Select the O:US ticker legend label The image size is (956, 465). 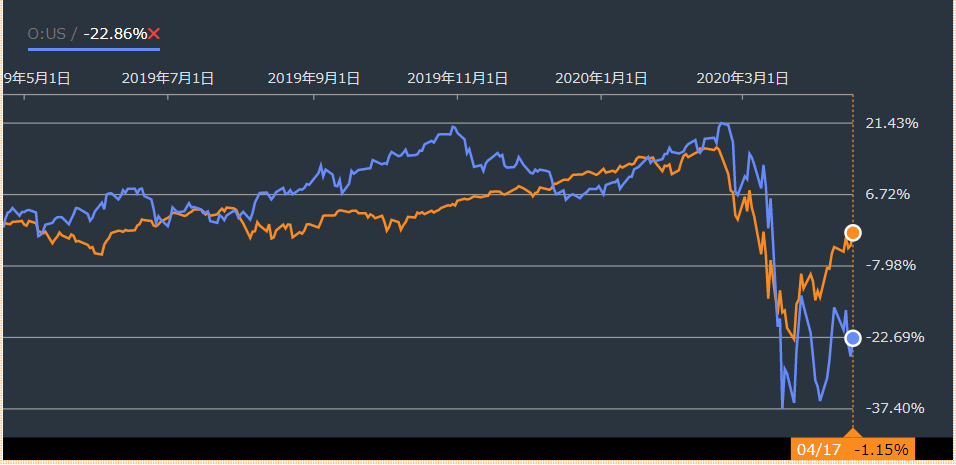click(47, 34)
